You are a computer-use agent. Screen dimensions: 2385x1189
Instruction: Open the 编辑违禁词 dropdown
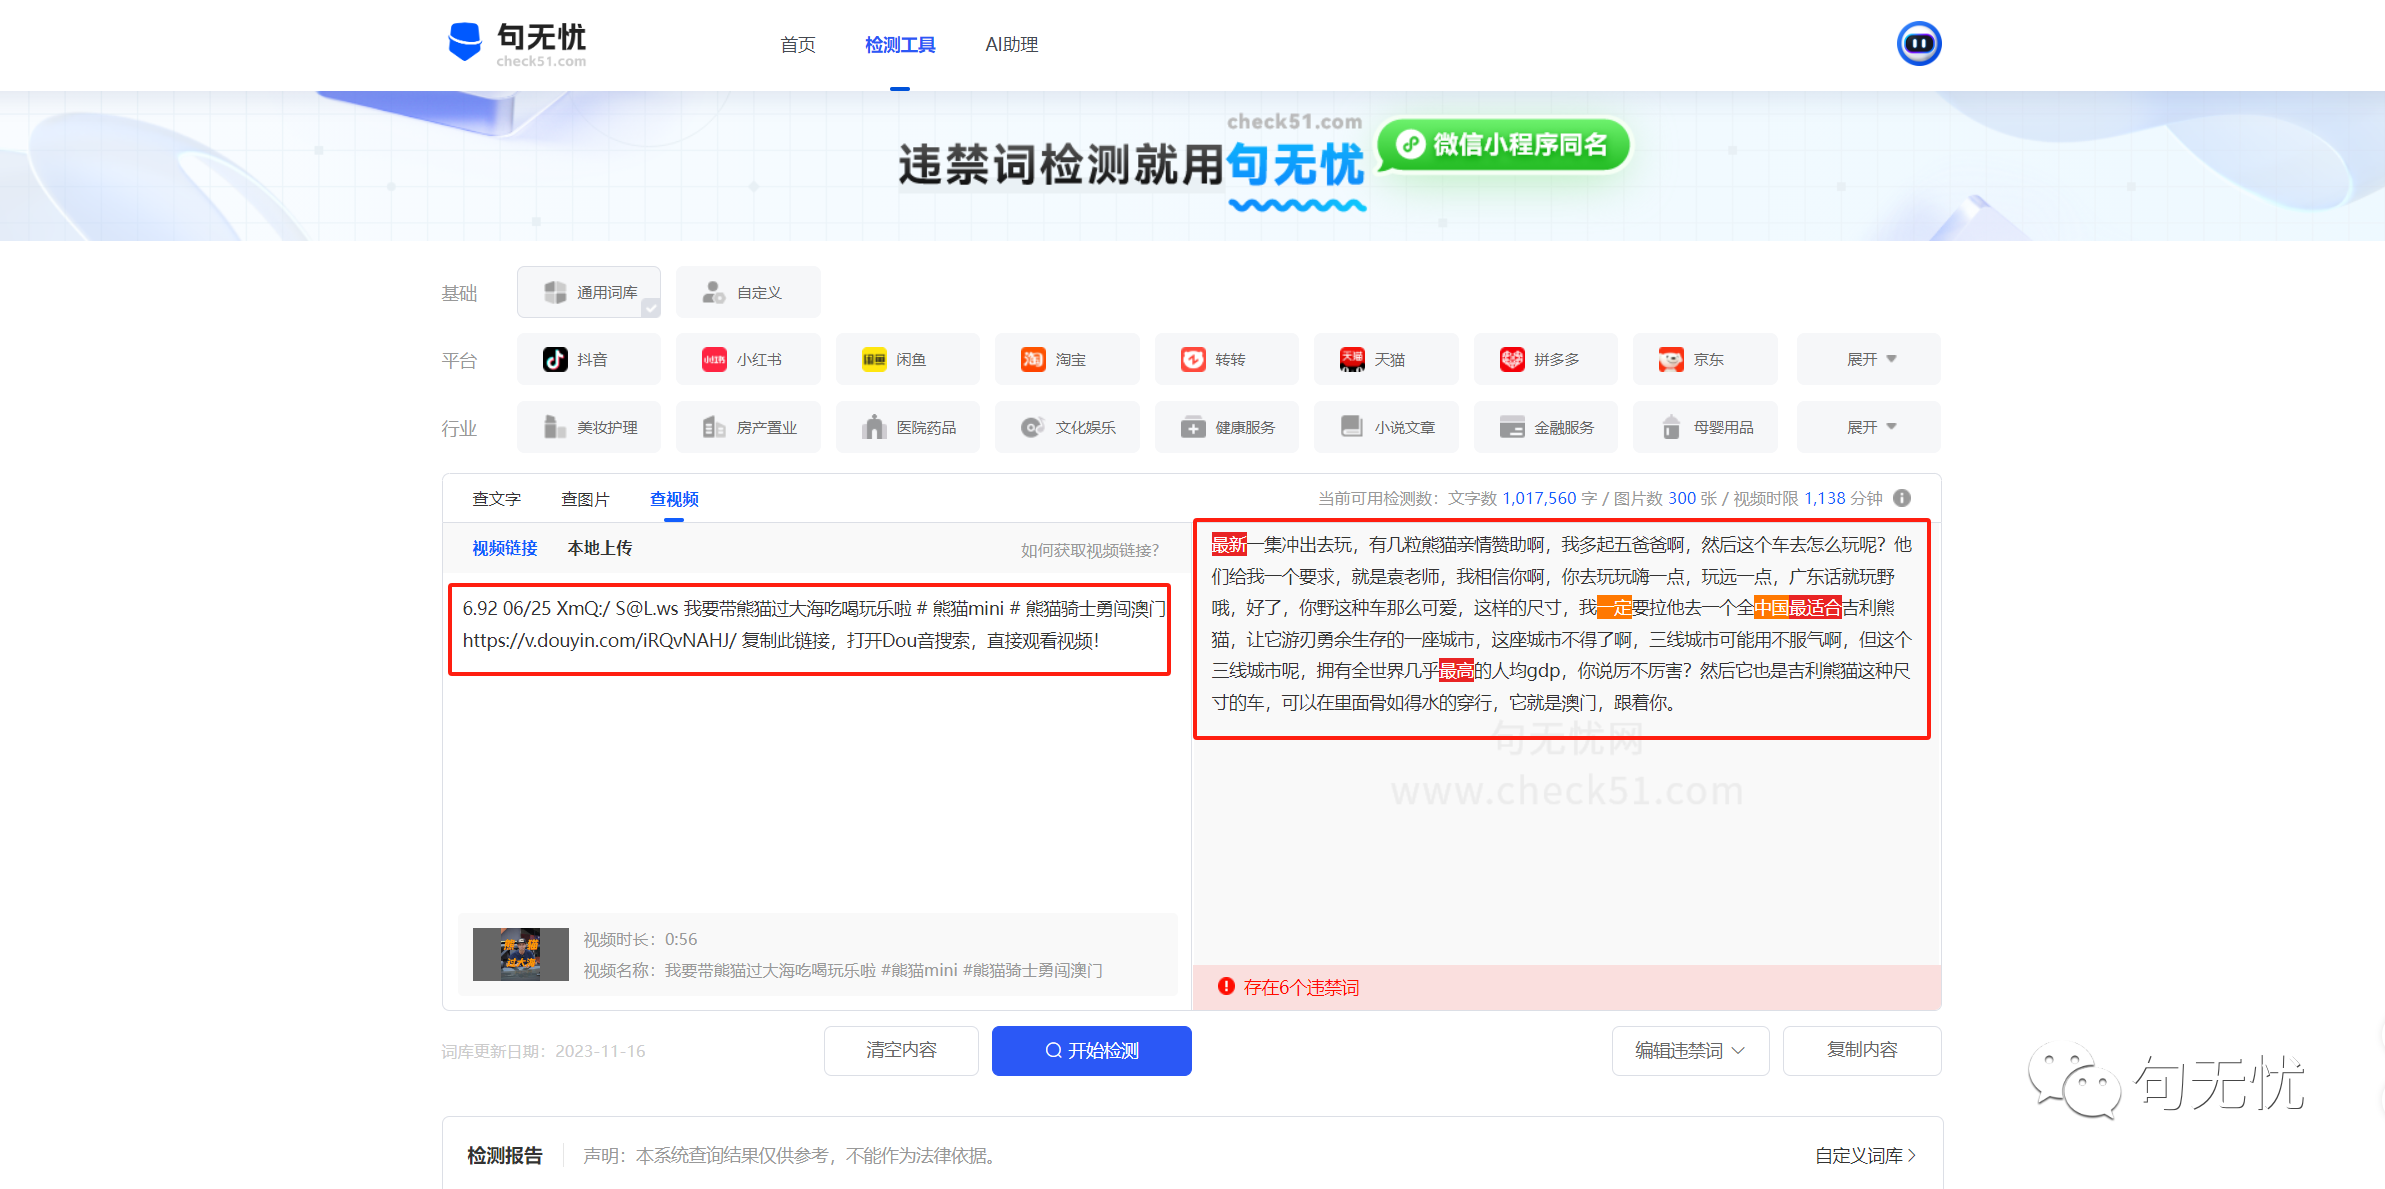[1690, 1051]
